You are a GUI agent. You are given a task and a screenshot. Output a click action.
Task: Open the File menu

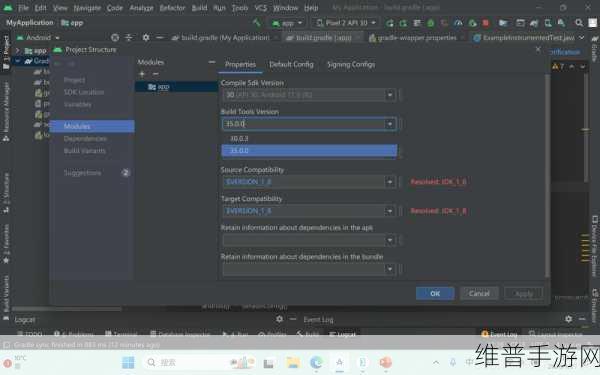23,8
